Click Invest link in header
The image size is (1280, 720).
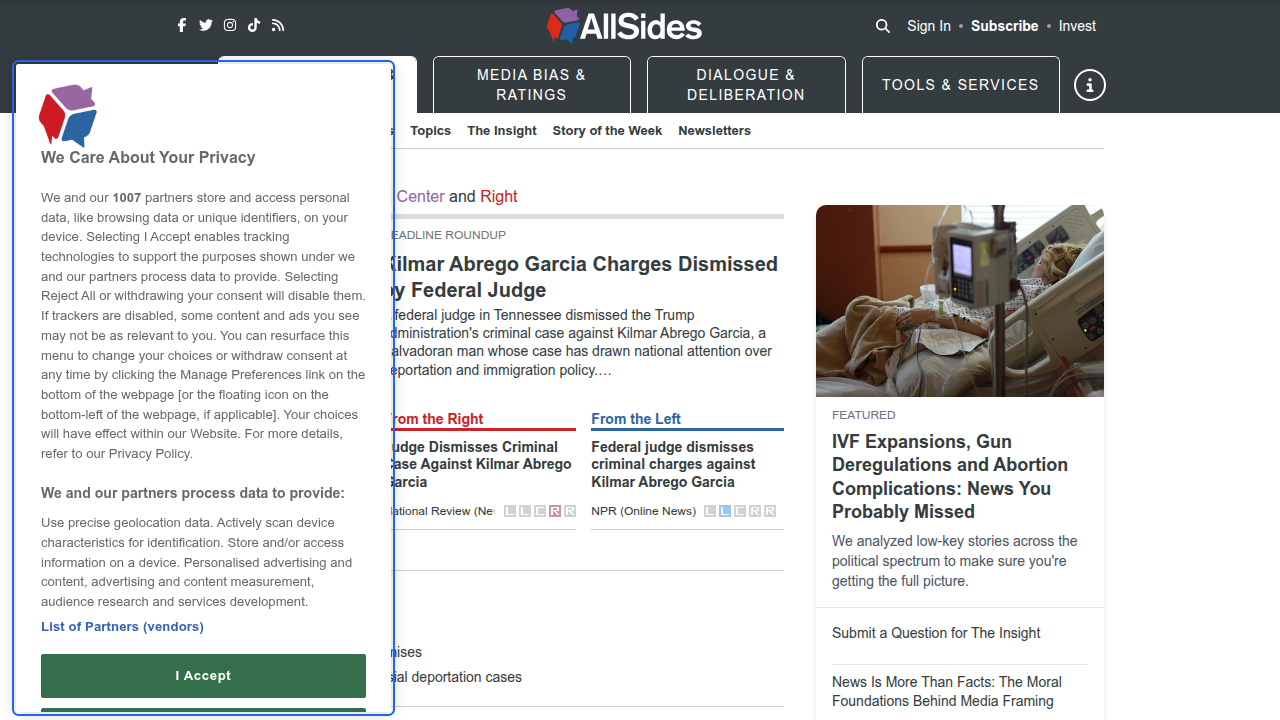pyautogui.click(x=1077, y=26)
